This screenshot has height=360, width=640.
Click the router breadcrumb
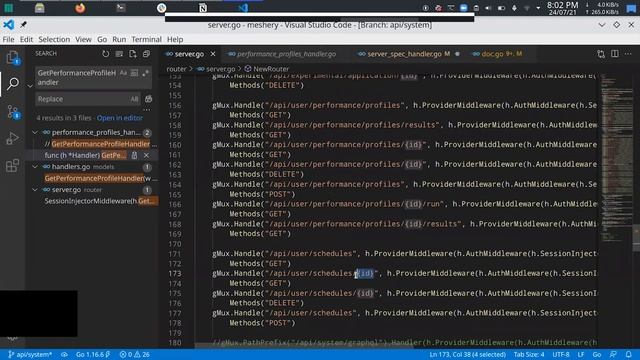[176, 69]
